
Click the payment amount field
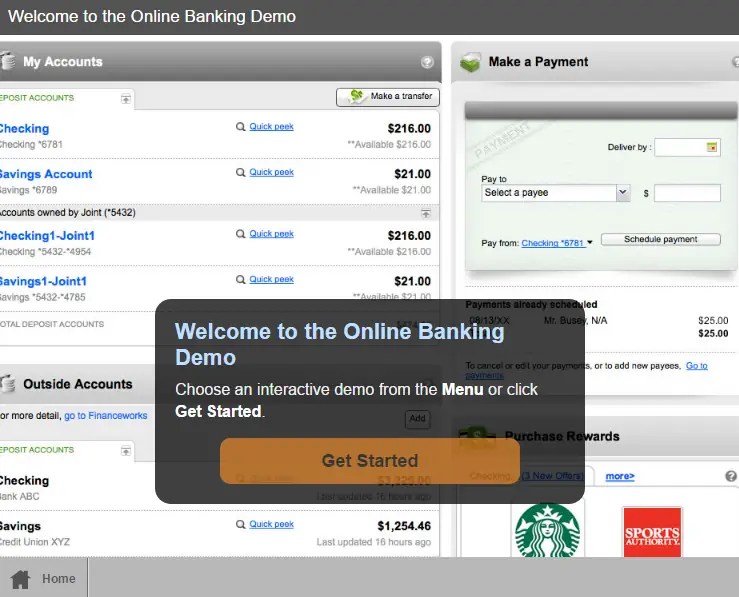pyautogui.click(x=687, y=193)
